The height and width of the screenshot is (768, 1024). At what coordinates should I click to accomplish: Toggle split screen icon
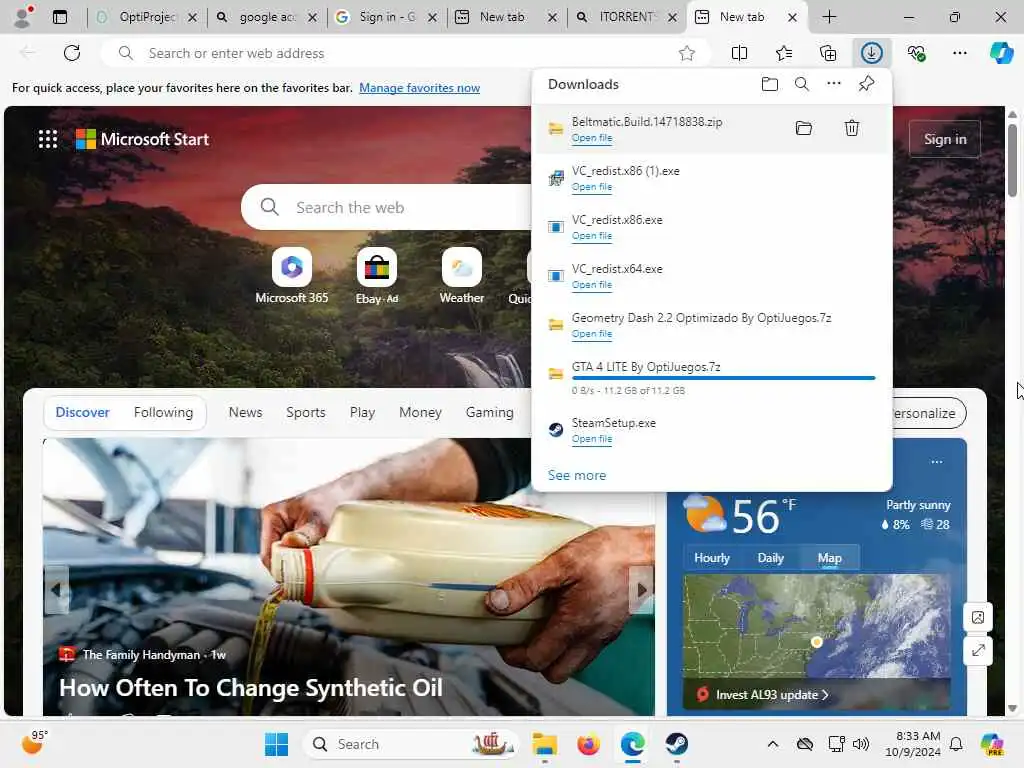[x=739, y=53]
